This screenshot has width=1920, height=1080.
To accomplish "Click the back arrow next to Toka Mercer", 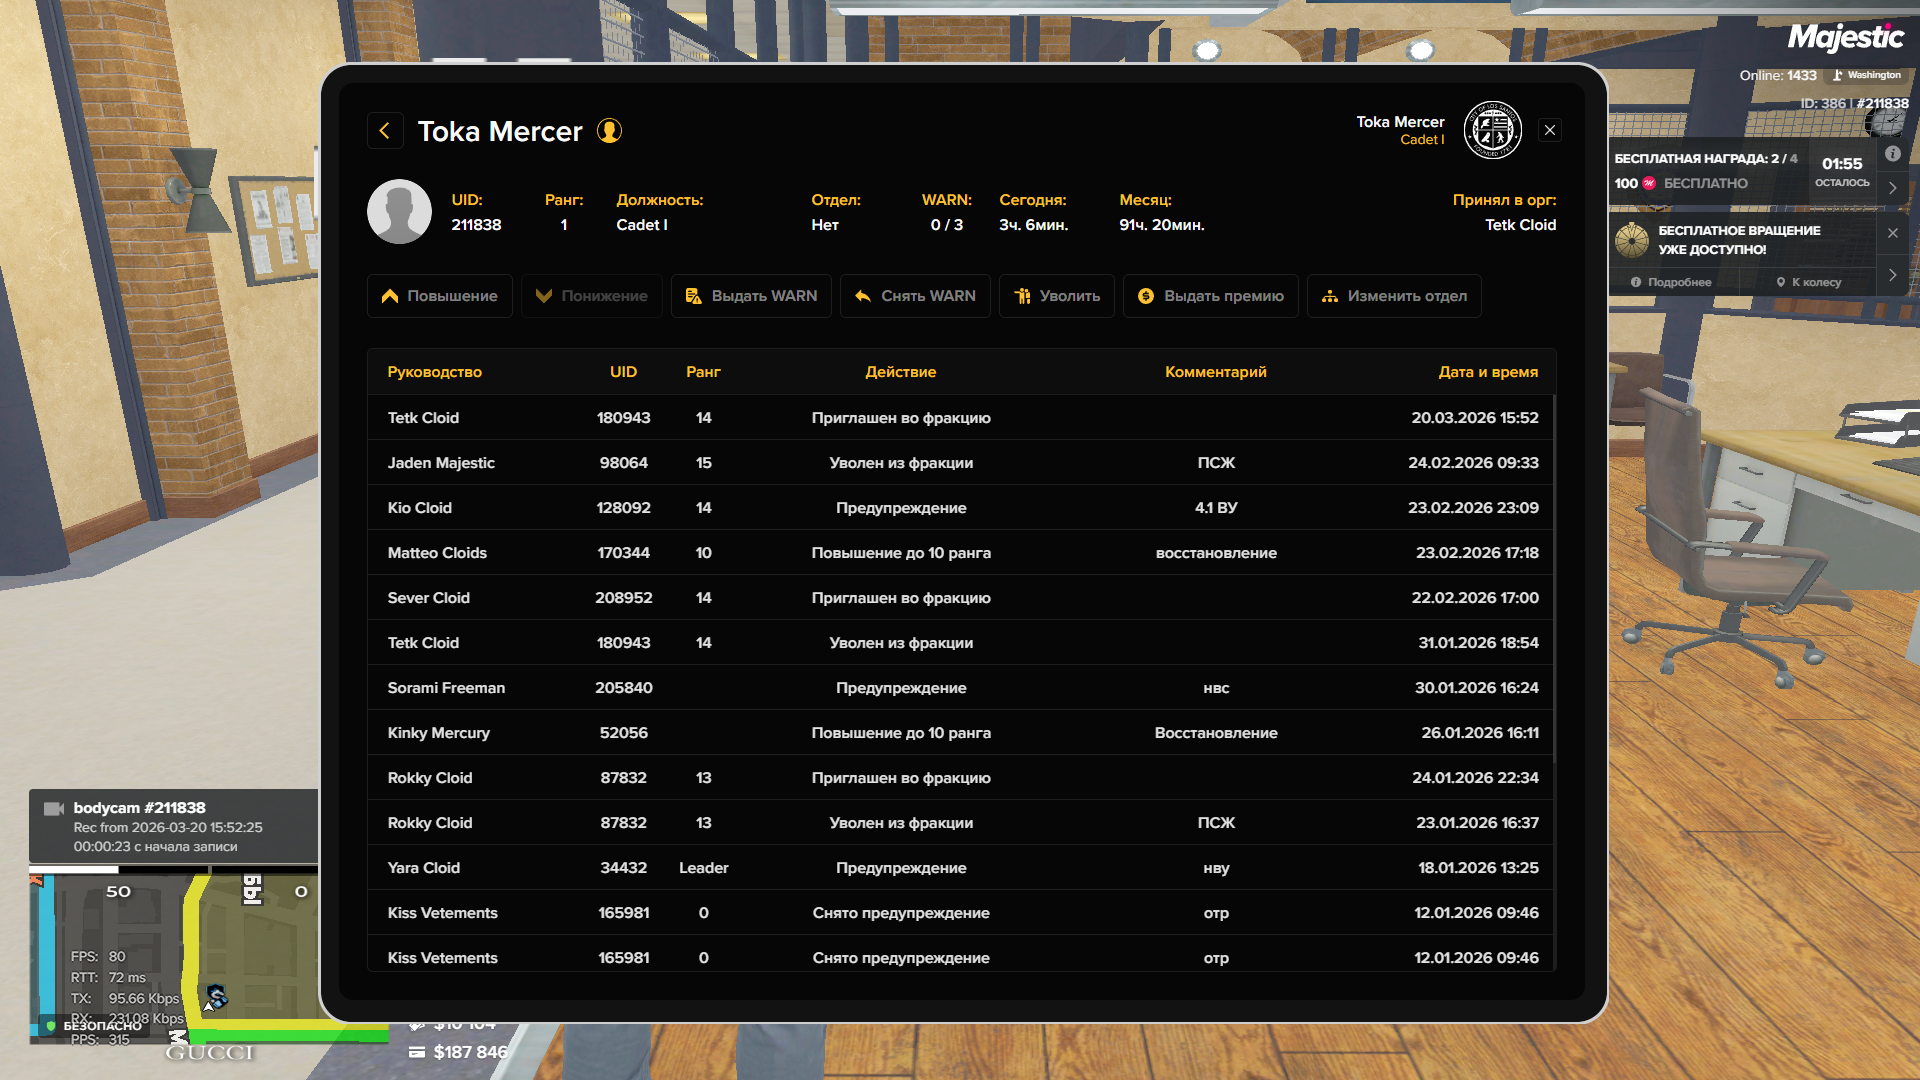I will click(x=385, y=131).
